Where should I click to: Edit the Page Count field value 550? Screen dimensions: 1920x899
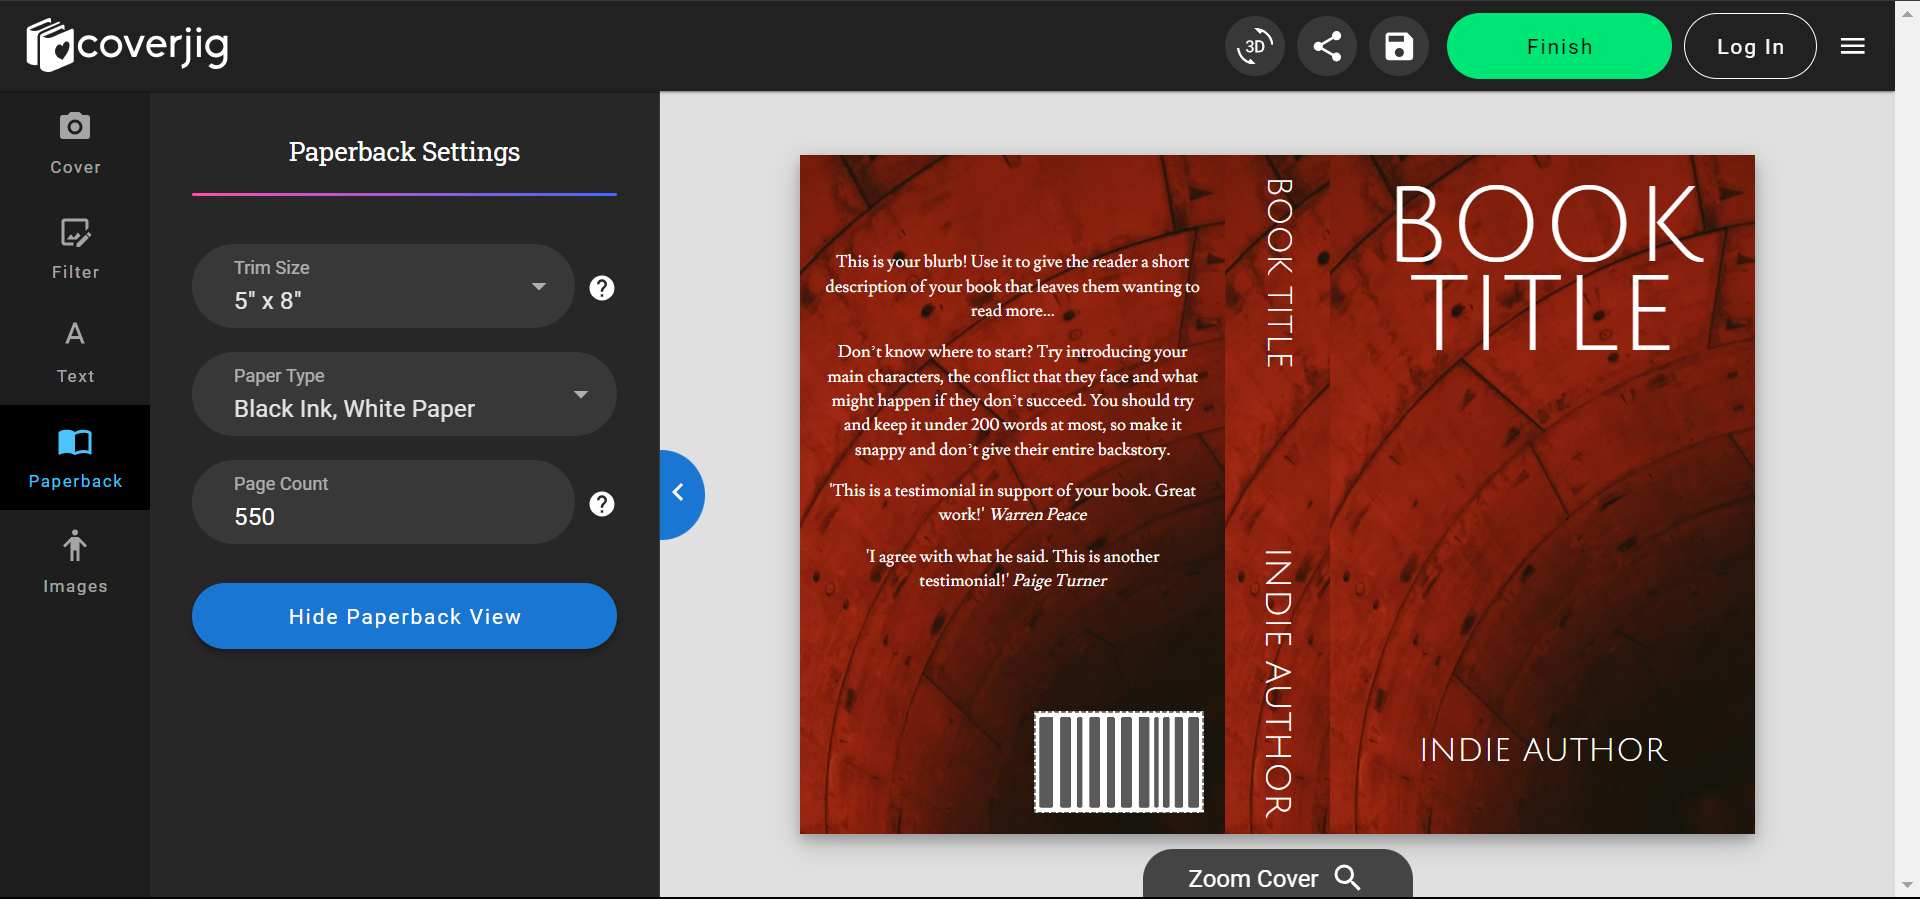[x=383, y=502]
